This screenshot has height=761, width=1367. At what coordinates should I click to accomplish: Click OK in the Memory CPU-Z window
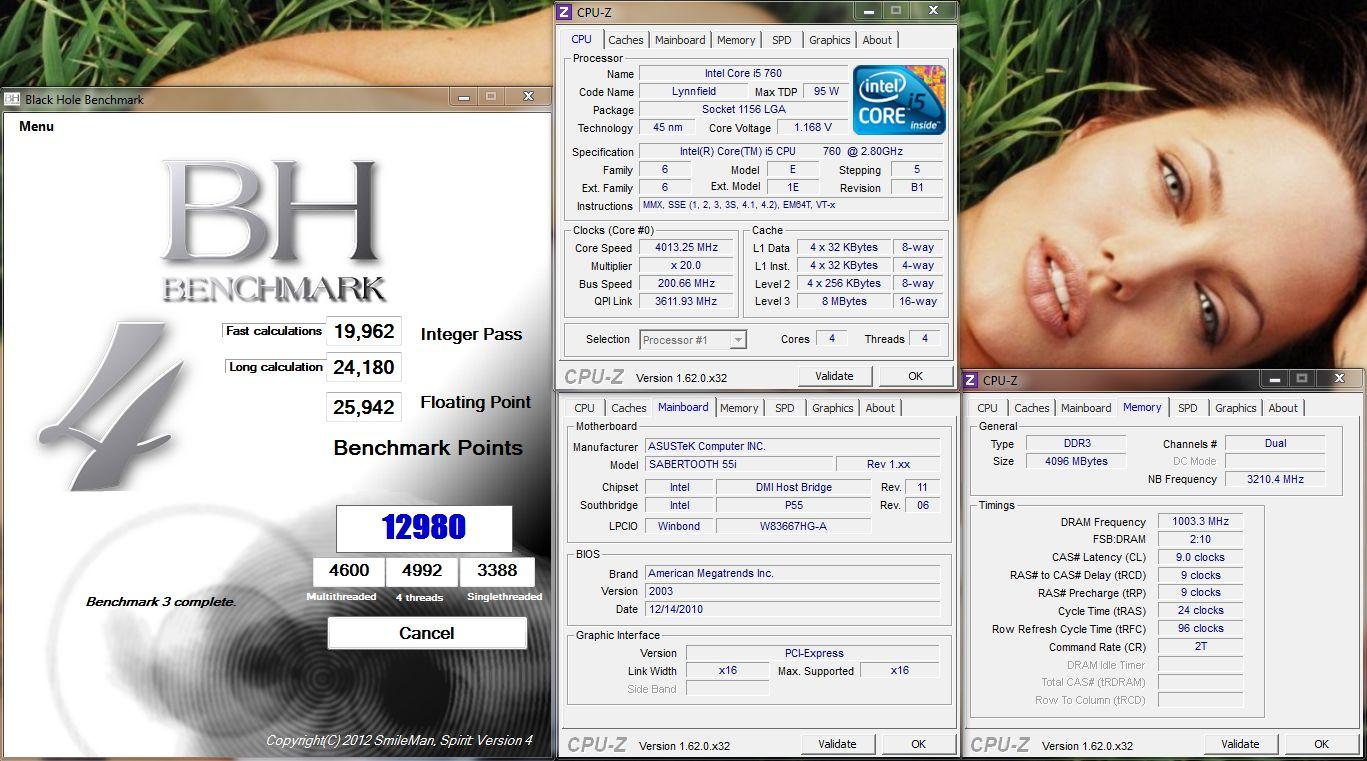(1321, 744)
